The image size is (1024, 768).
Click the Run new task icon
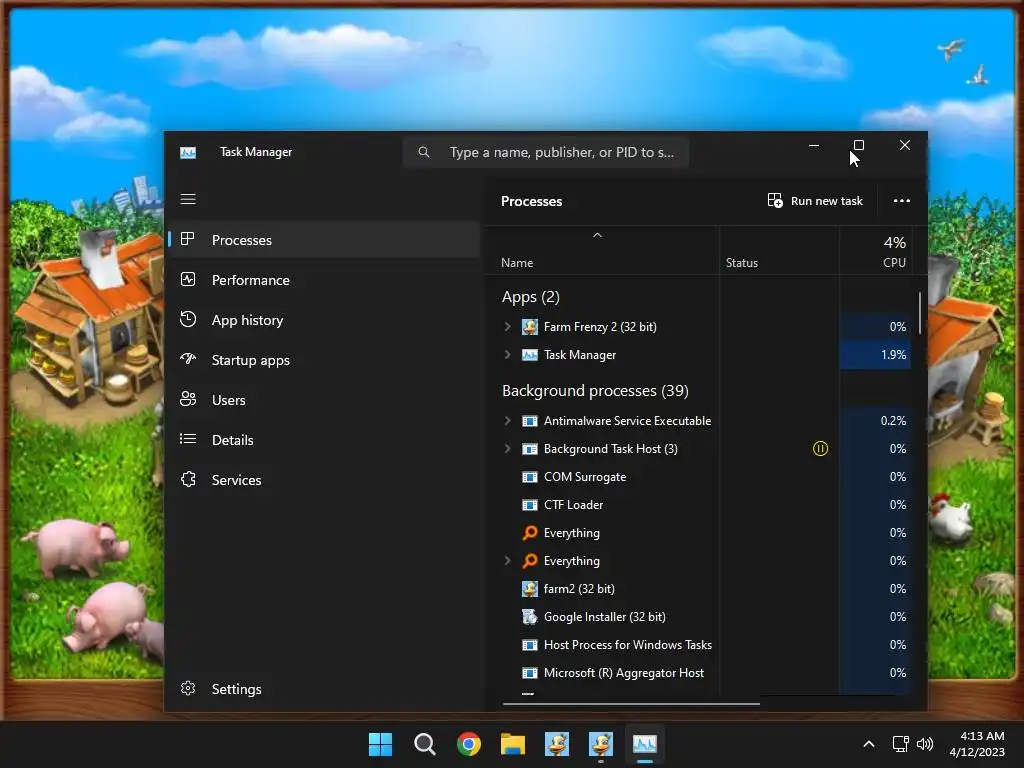[x=775, y=200]
